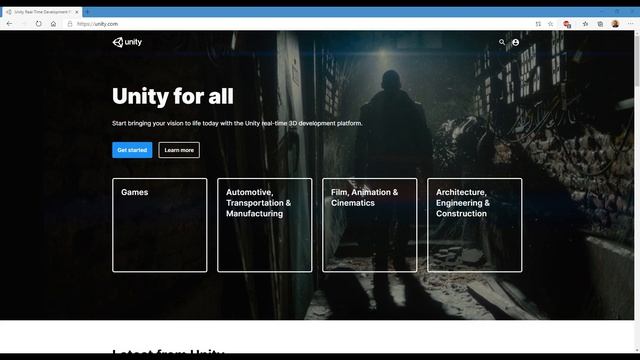Open the Games card
Screen dimensions: 640x360
pos(160,225)
